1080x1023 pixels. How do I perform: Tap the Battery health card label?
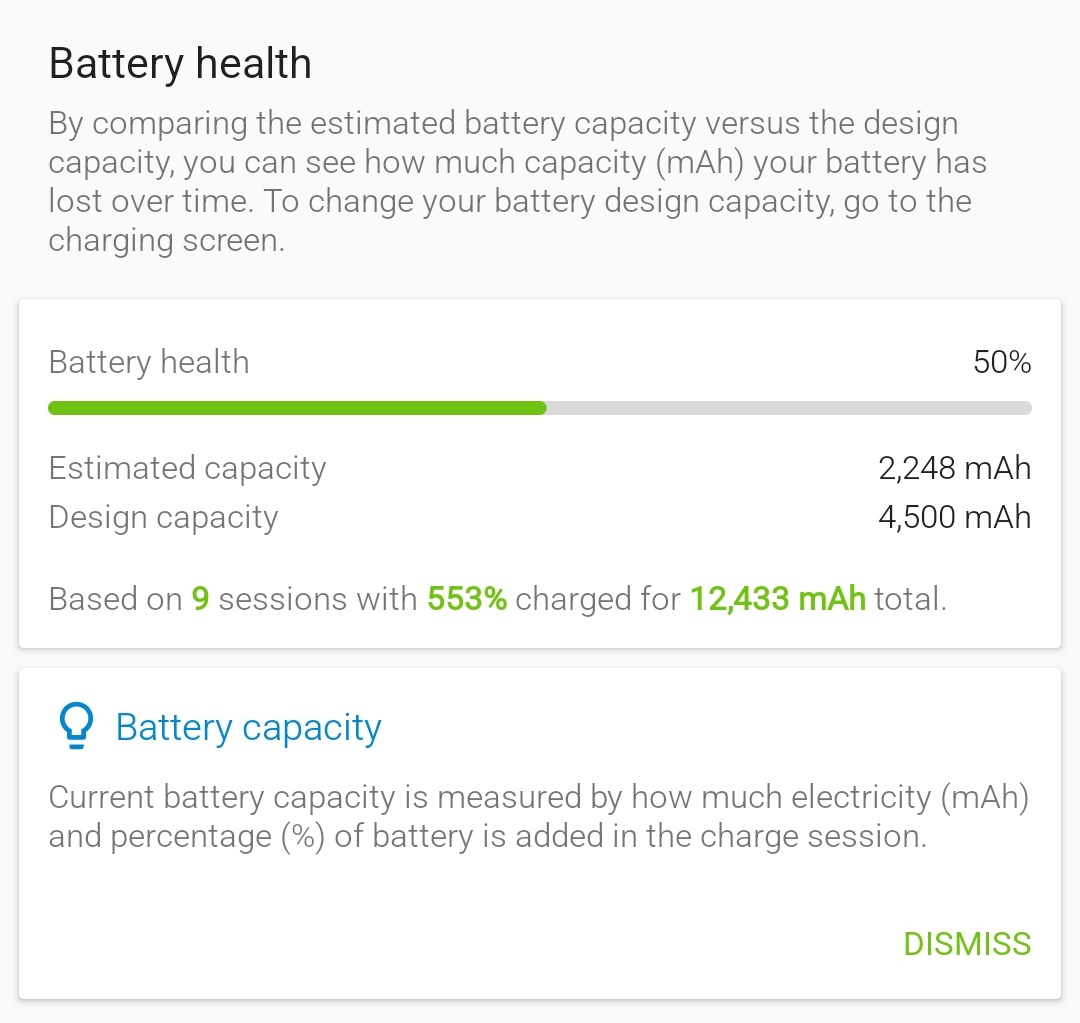point(149,362)
